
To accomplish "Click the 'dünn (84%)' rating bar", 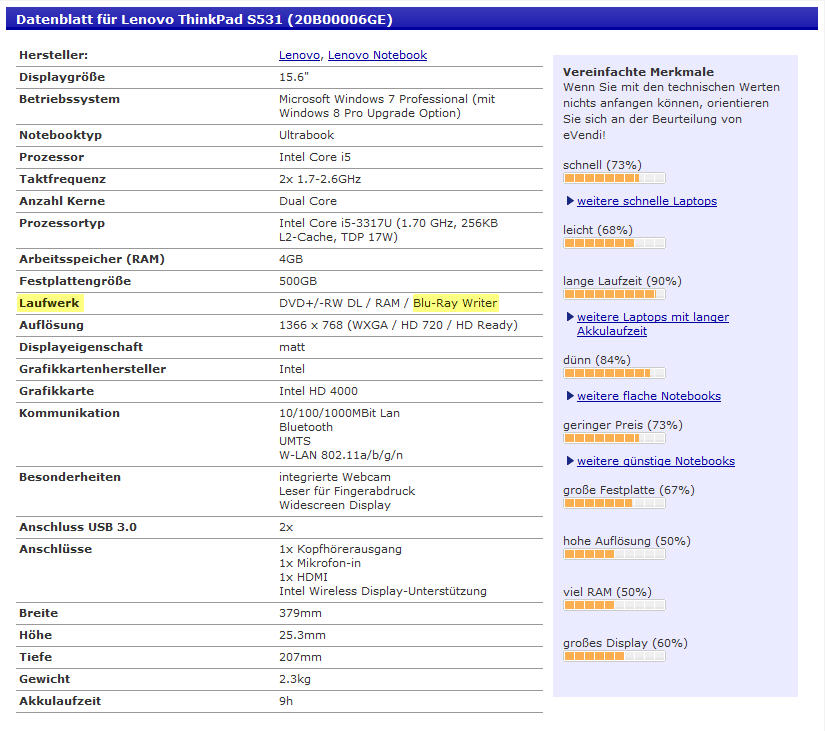I will (614, 373).
